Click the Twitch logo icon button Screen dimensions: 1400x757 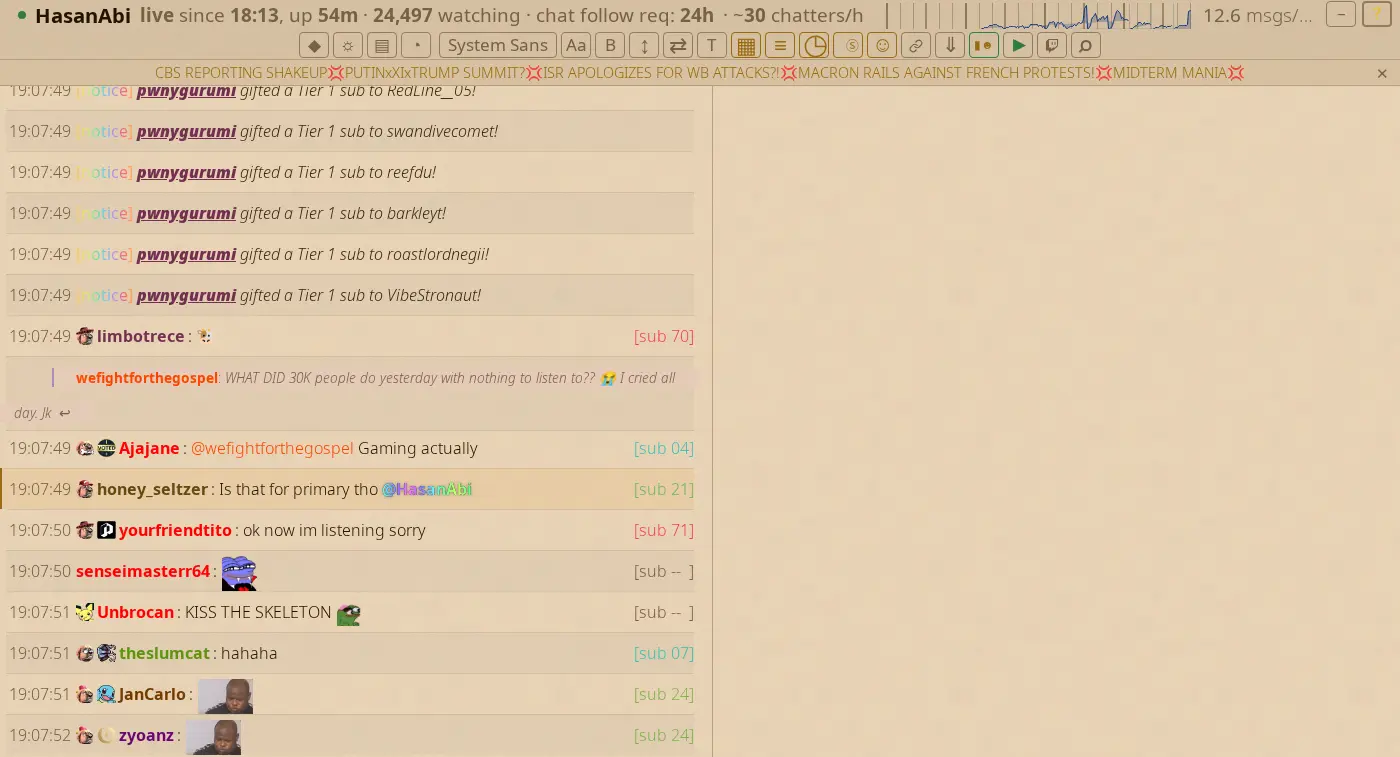1052,45
